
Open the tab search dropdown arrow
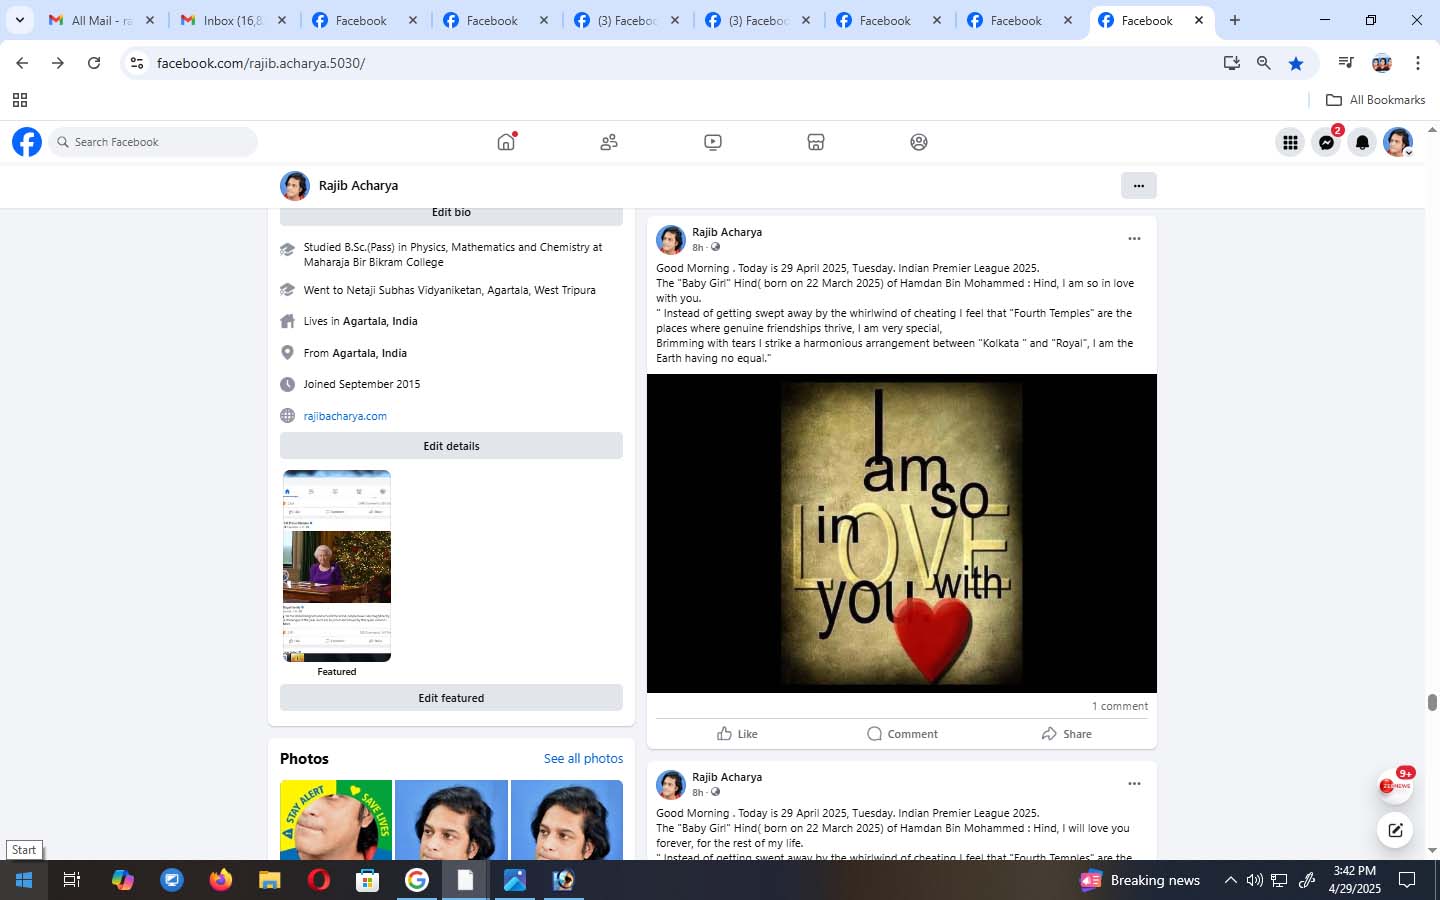click(19, 20)
